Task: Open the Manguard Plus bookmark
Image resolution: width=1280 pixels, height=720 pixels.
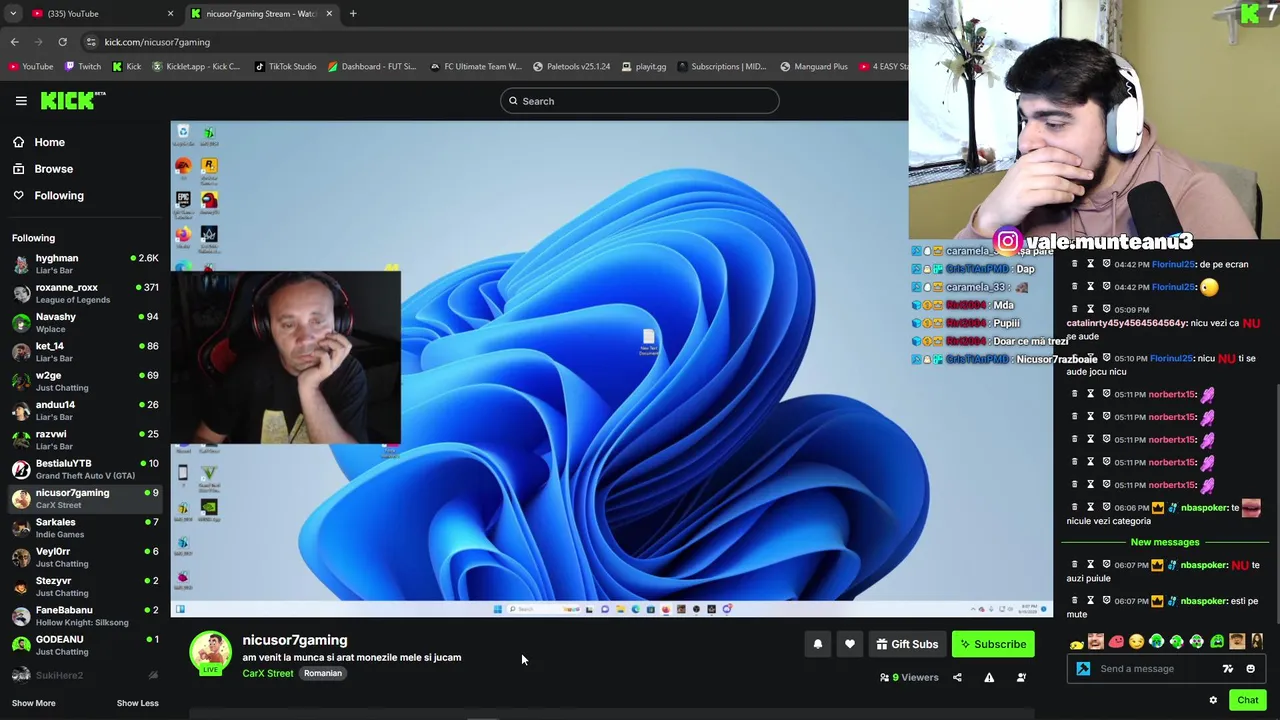Action: pos(813,67)
